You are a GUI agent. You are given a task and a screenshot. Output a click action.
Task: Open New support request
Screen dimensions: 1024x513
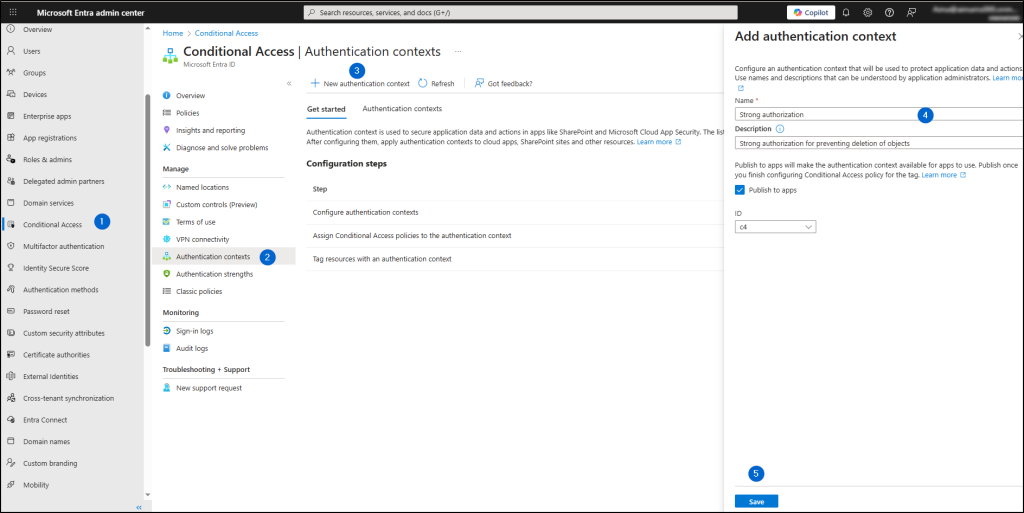click(208, 388)
